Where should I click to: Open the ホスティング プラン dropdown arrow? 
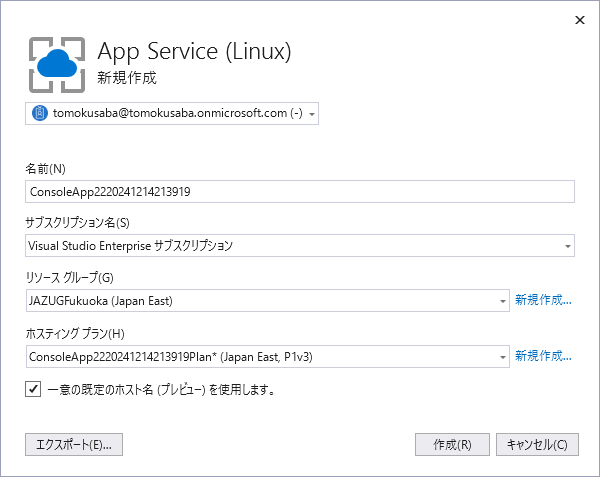[502, 356]
